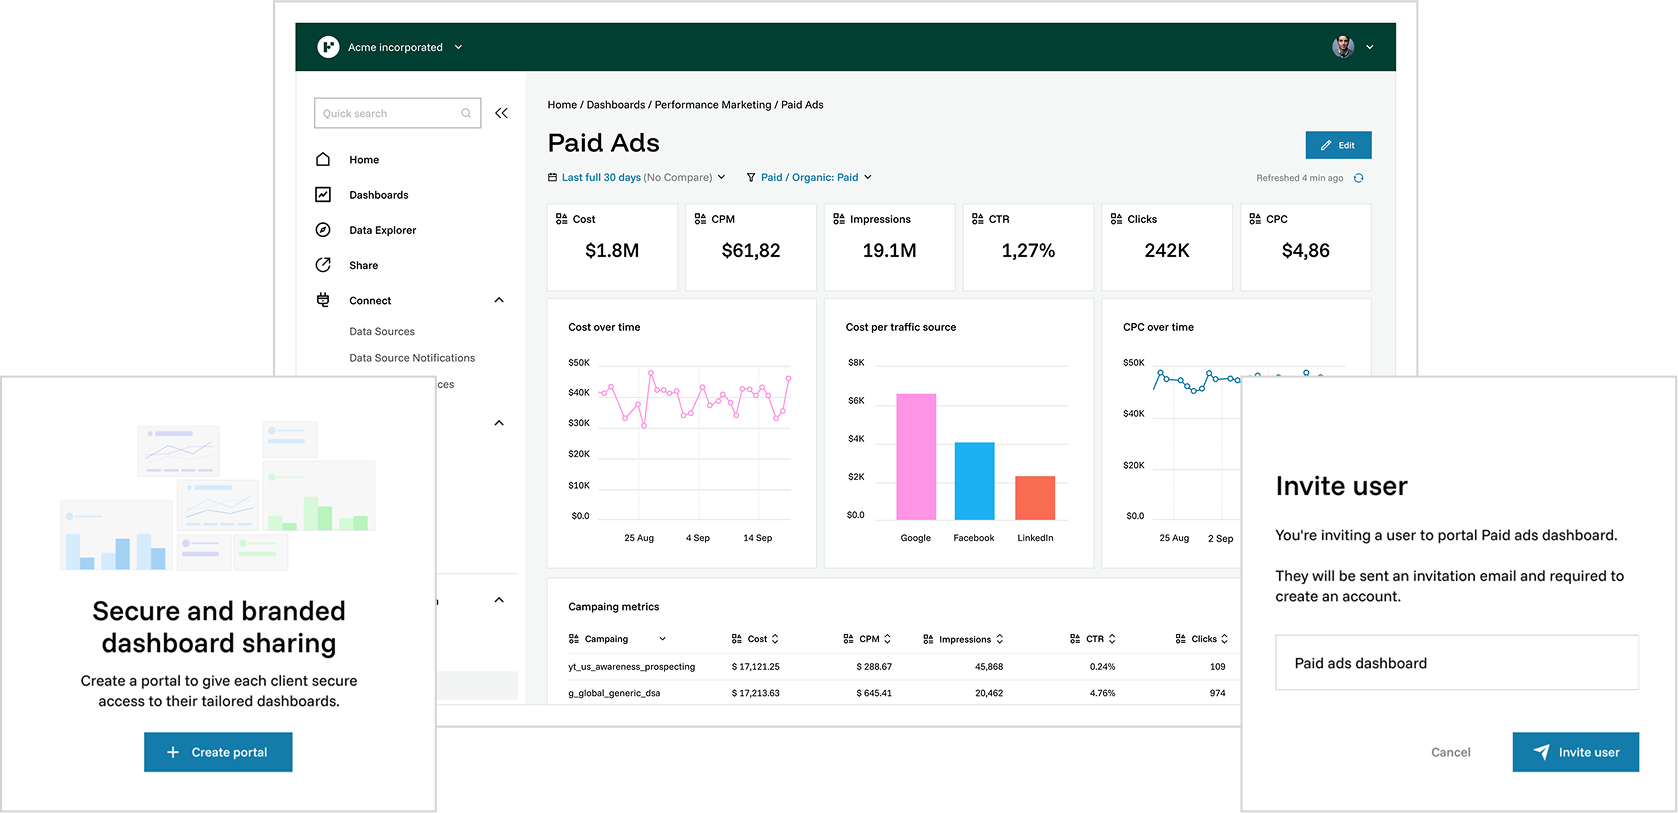Click the user avatar in the header
This screenshot has height=813, width=1678.
point(1342,47)
